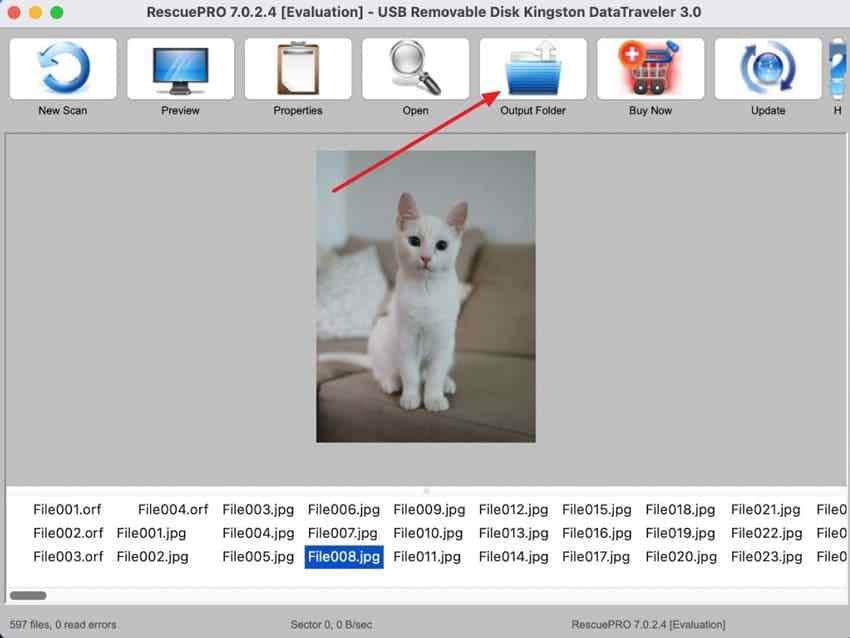Select File019.jpg from recovered files

pos(680,533)
